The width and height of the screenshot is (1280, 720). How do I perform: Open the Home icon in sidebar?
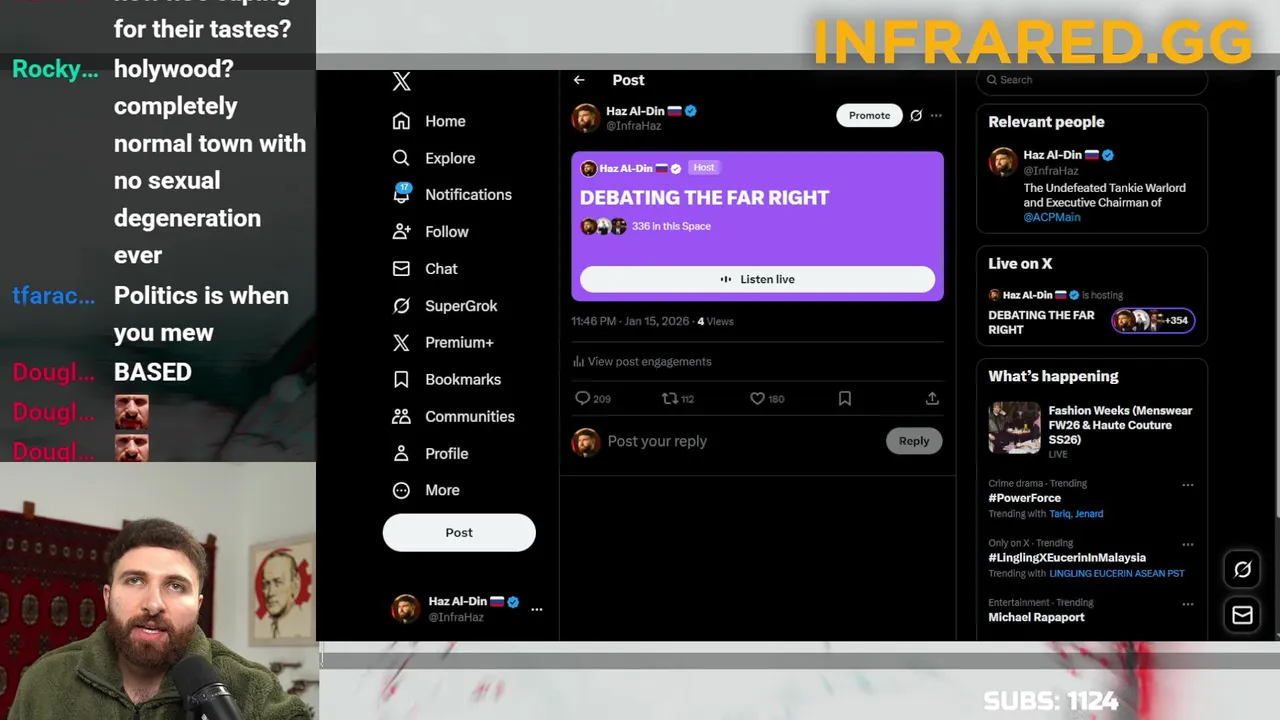tap(401, 121)
